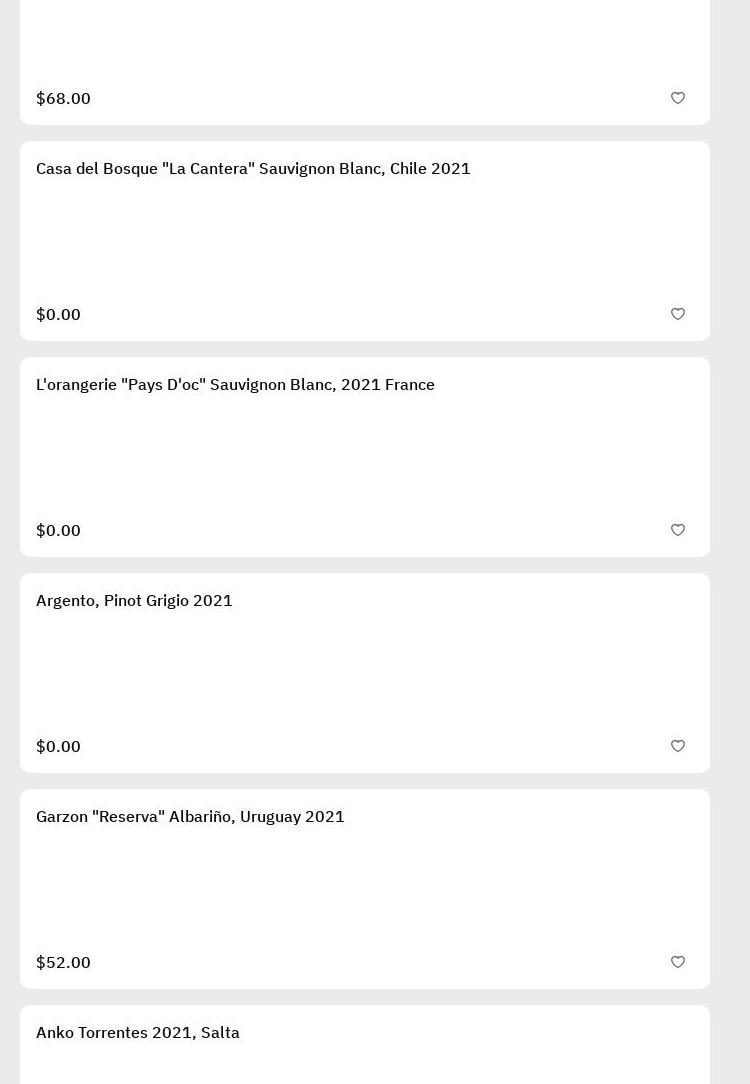Click $0.00 price under Argento Pinot Grigio
The image size is (750, 1084).
click(58, 746)
